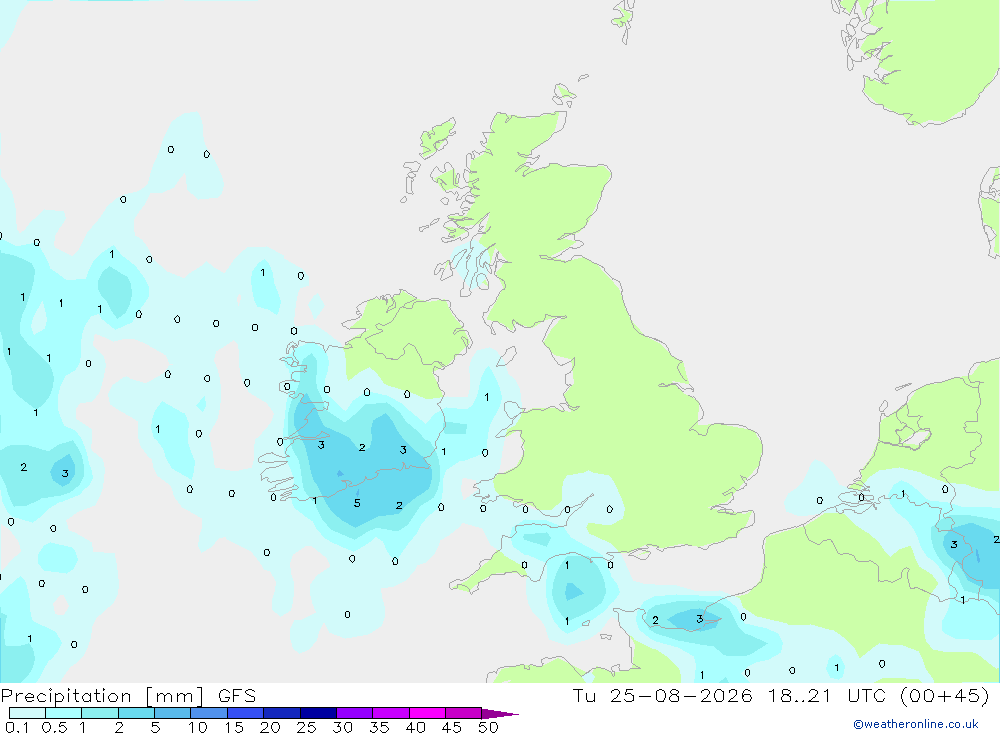Click the 'GFS' model label
Viewport: 1000px width, 733px height.
pos(237,696)
